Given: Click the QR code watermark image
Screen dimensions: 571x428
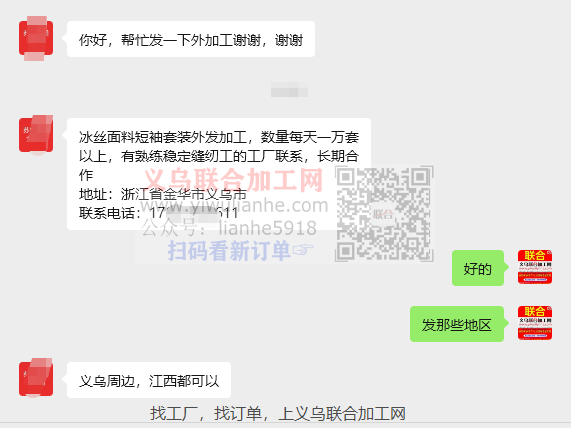Looking at the screenshot, I should pos(384,214).
